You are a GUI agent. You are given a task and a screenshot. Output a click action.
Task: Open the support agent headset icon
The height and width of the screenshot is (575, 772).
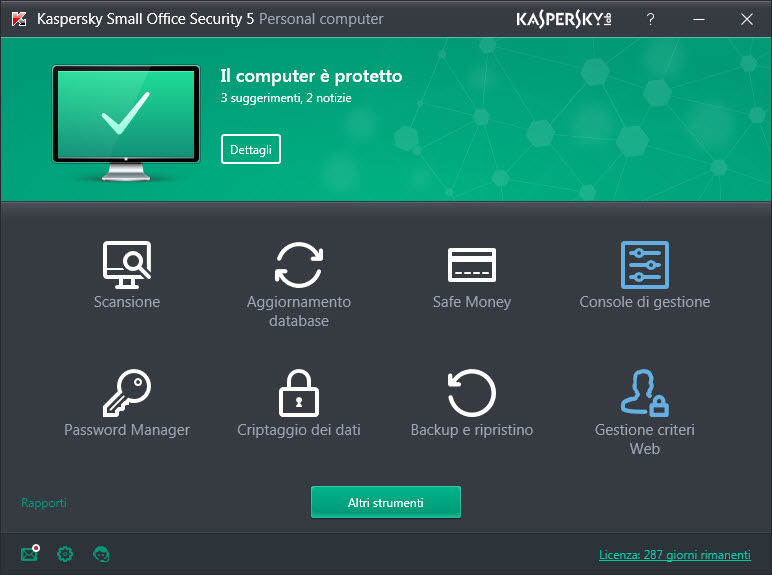pos(101,554)
